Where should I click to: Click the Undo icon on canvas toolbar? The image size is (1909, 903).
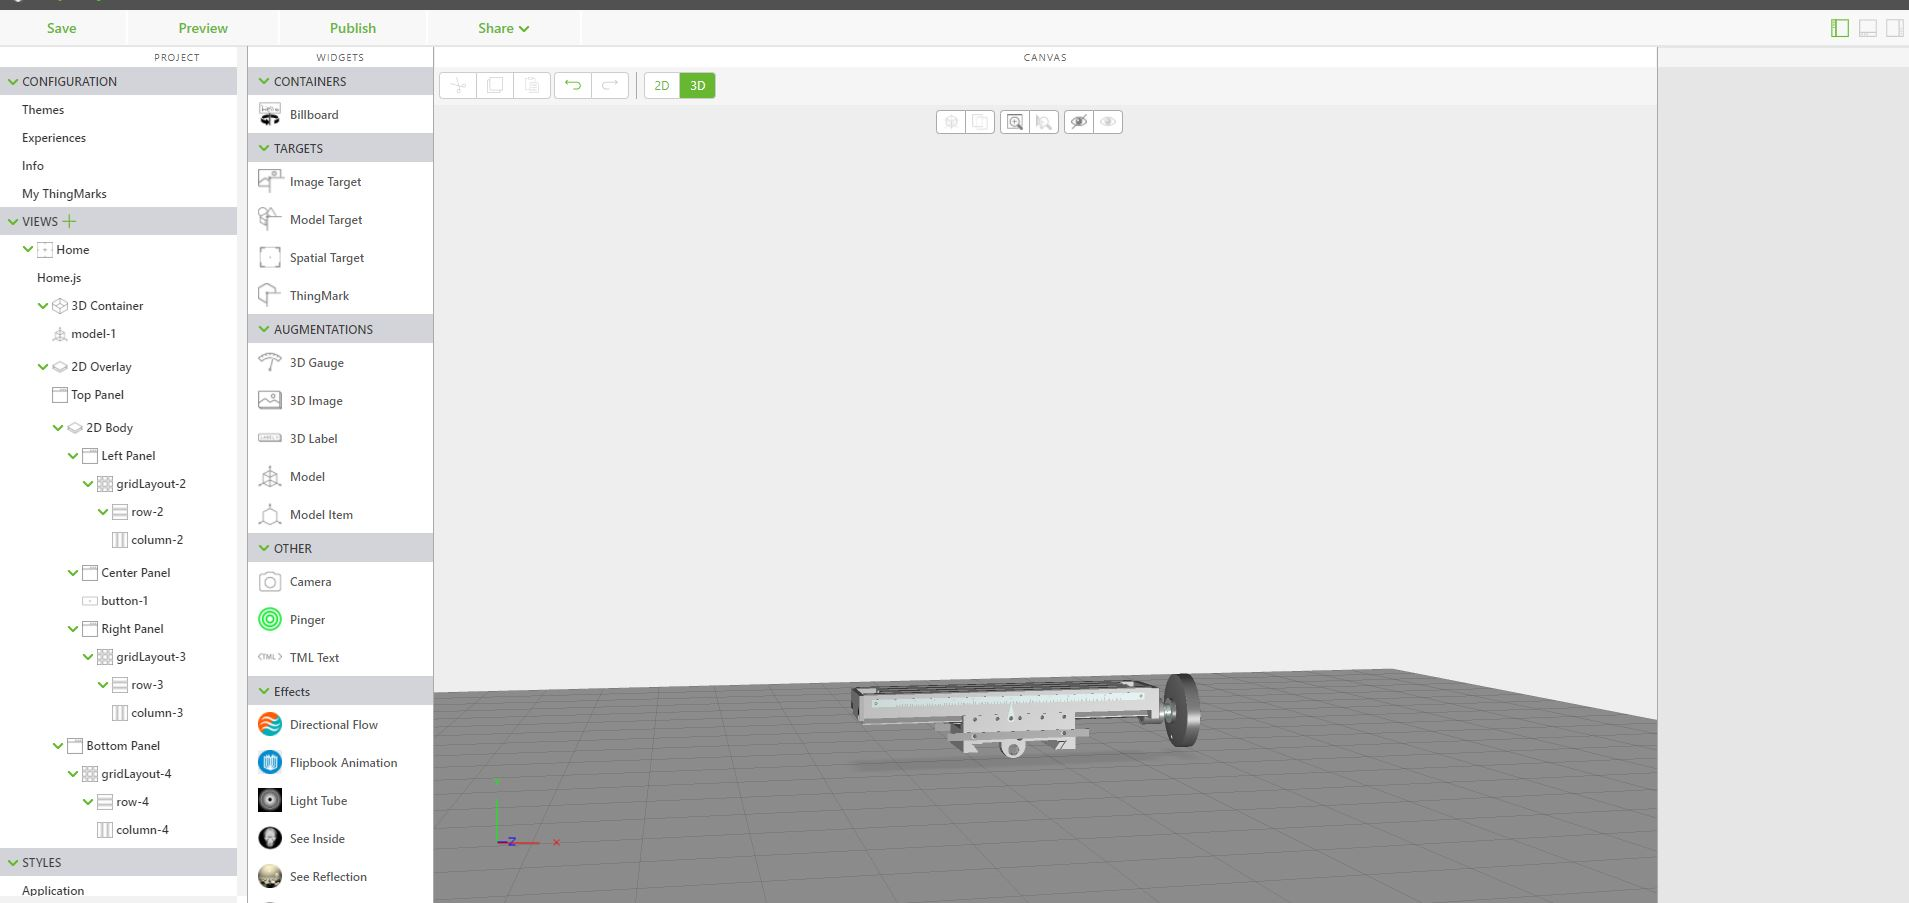point(574,85)
